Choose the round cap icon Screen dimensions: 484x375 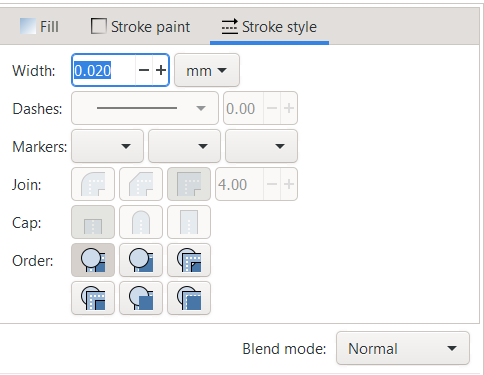(141, 222)
